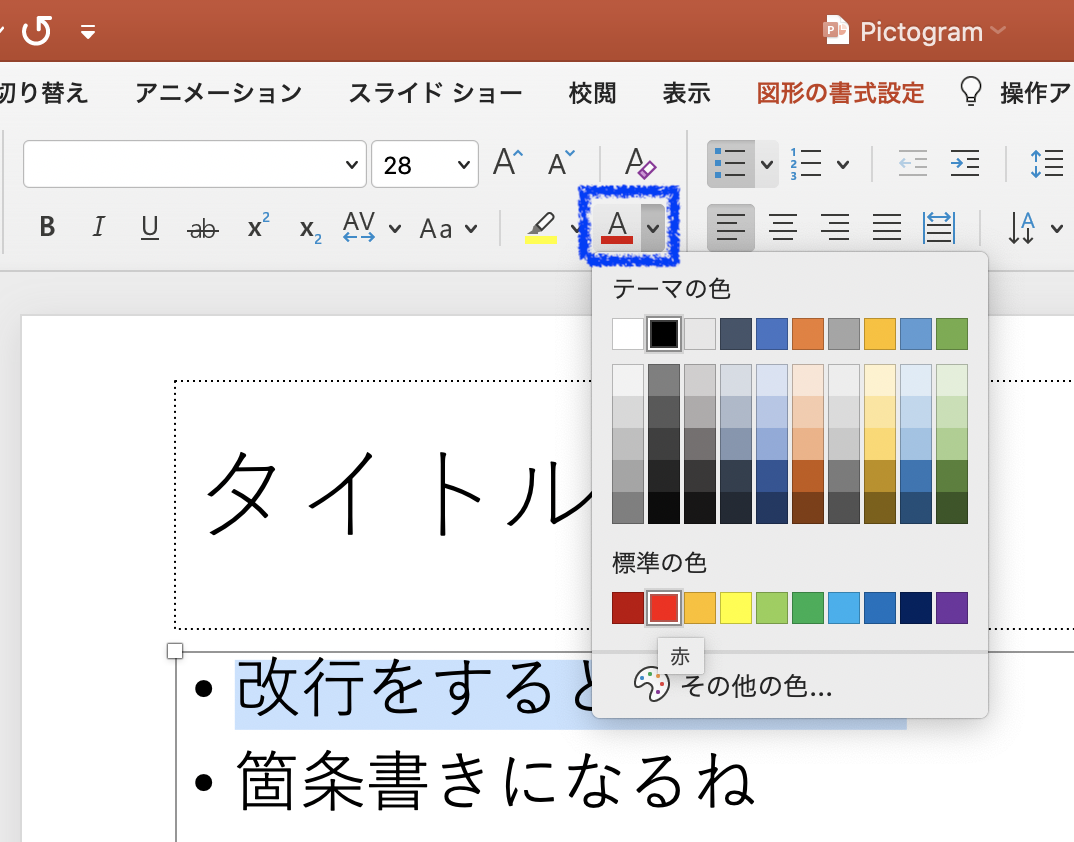Align text to the right

pos(835,227)
